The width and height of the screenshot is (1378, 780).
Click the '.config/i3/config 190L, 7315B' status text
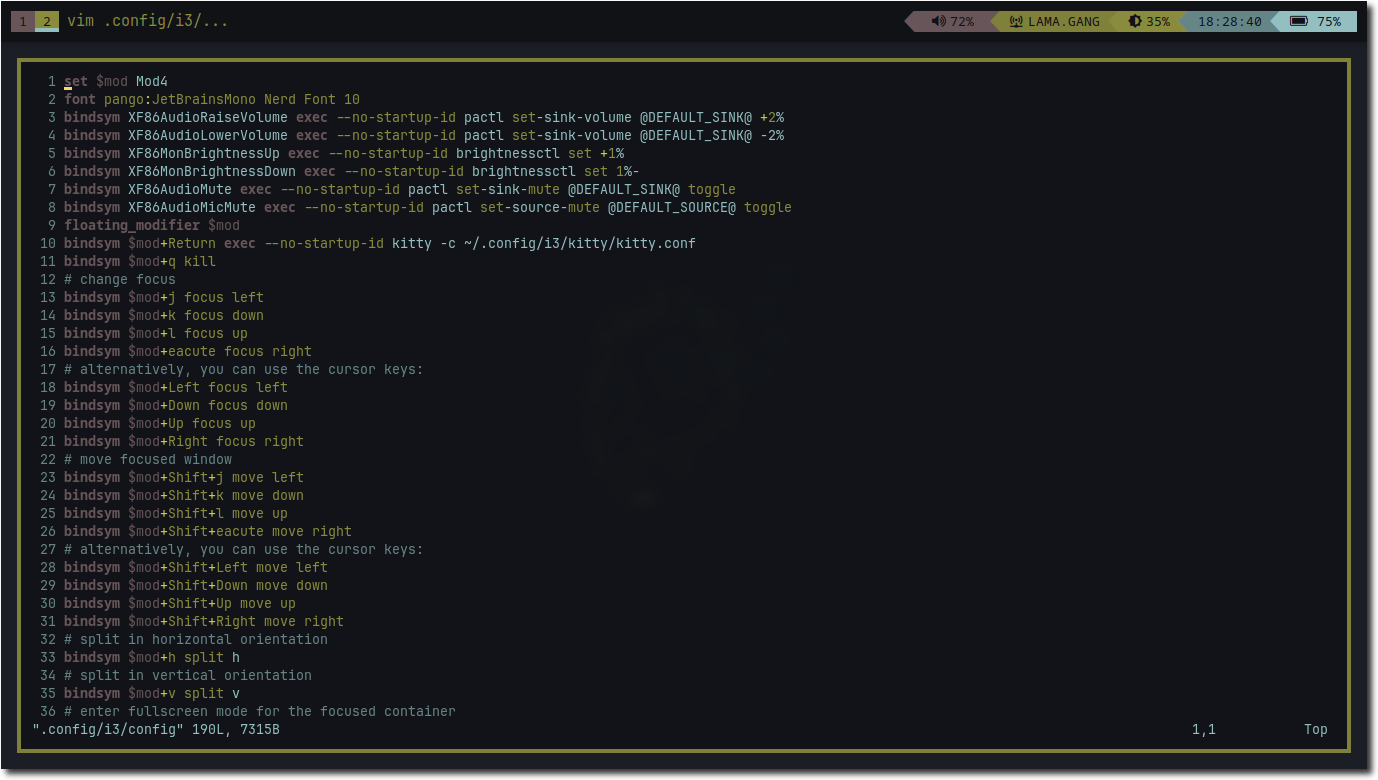pos(156,729)
